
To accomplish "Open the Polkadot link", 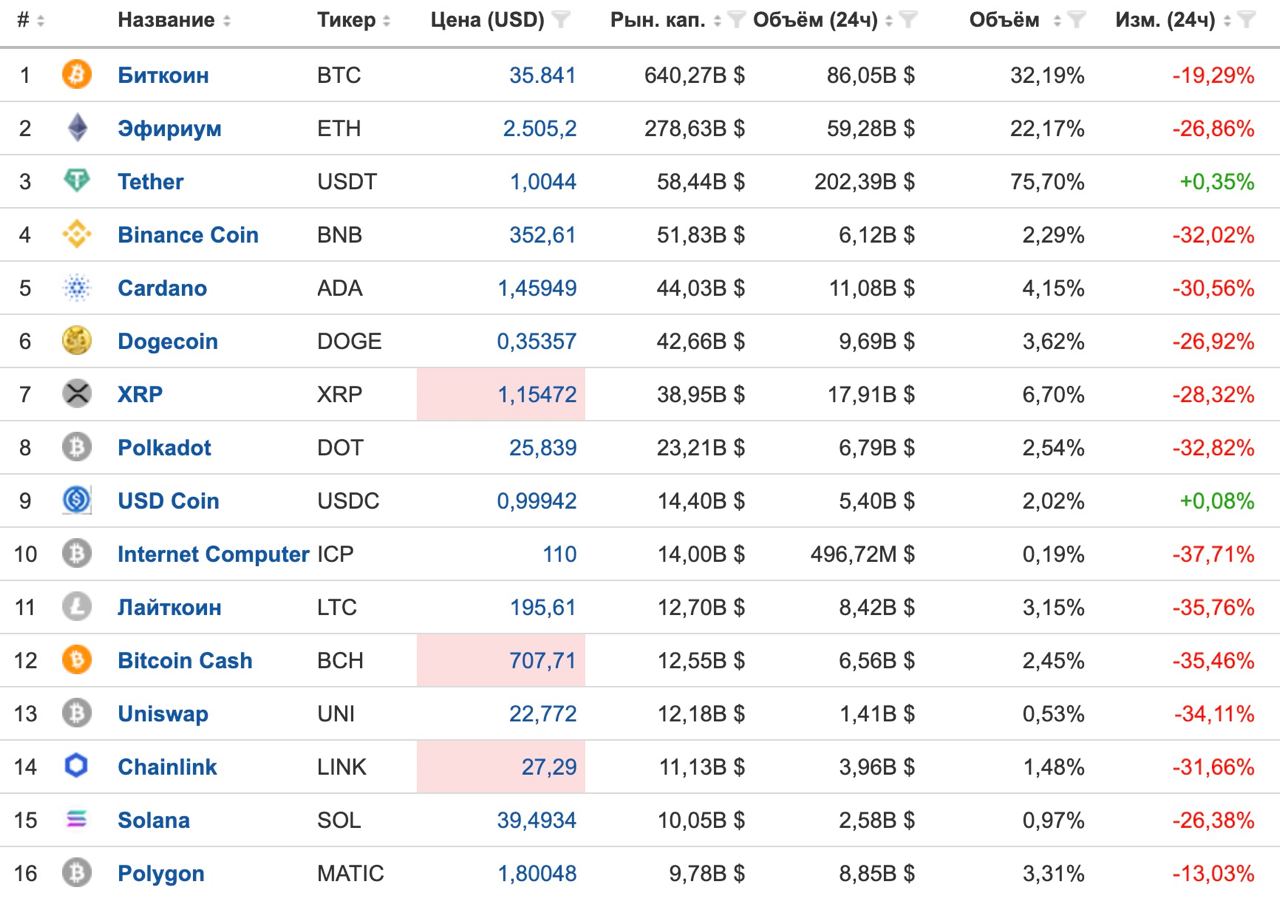I will click(164, 447).
